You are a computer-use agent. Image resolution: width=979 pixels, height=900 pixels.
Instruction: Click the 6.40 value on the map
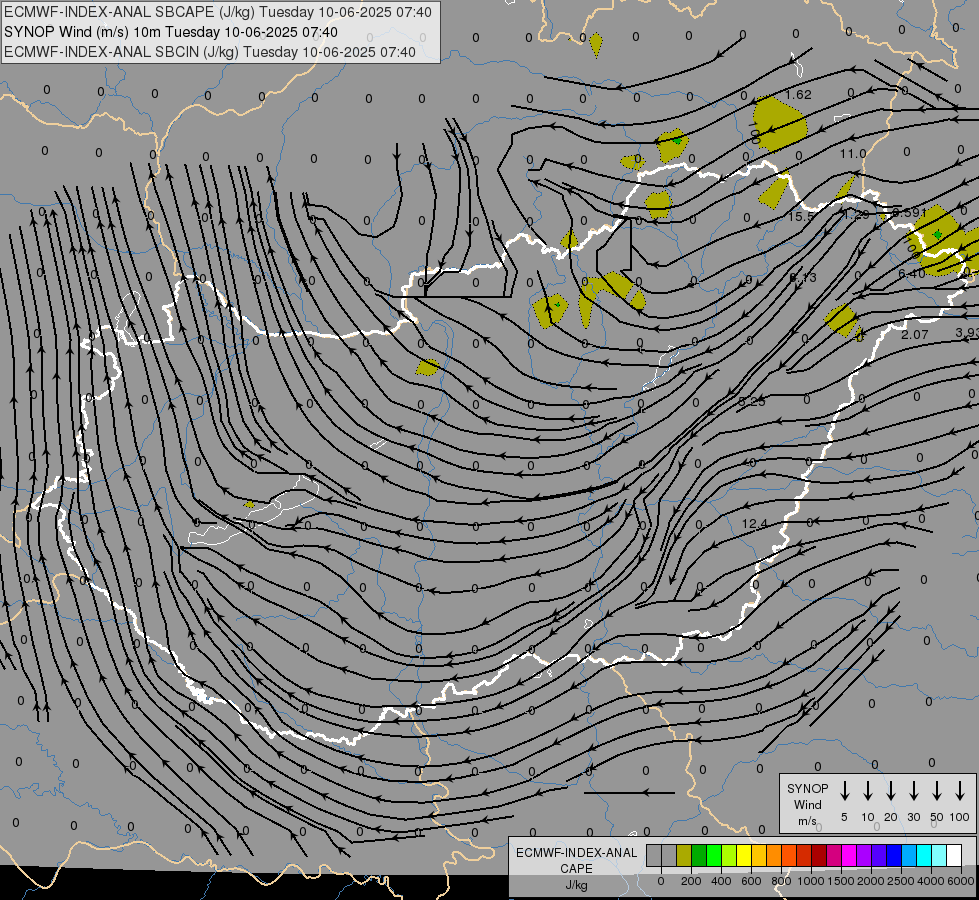click(912, 274)
